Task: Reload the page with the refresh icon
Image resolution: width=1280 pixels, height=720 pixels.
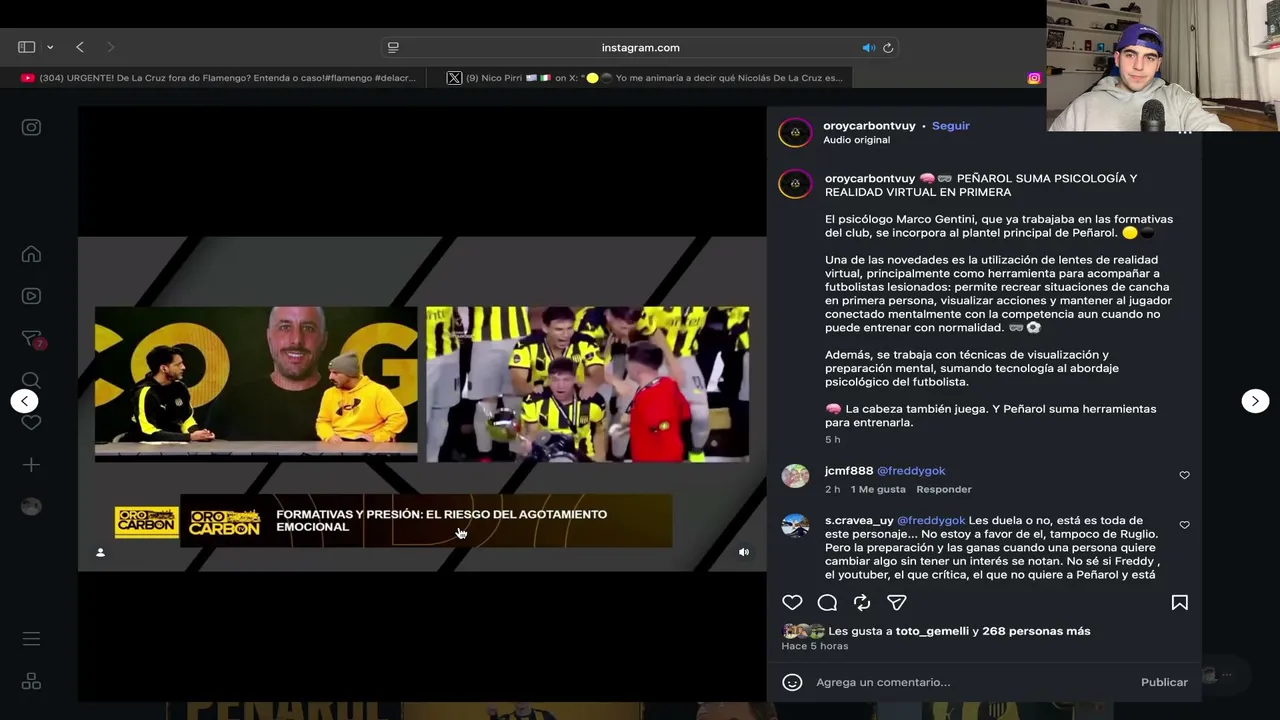Action: [888, 47]
